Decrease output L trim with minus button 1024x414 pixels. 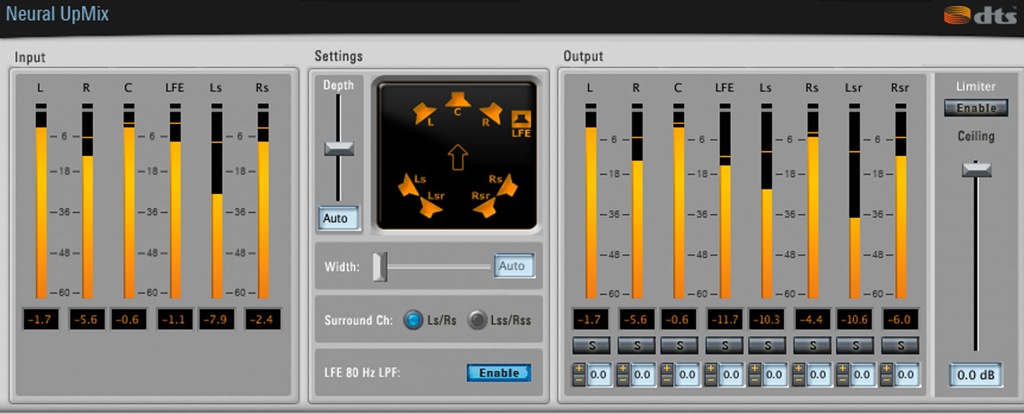tap(579, 380)
